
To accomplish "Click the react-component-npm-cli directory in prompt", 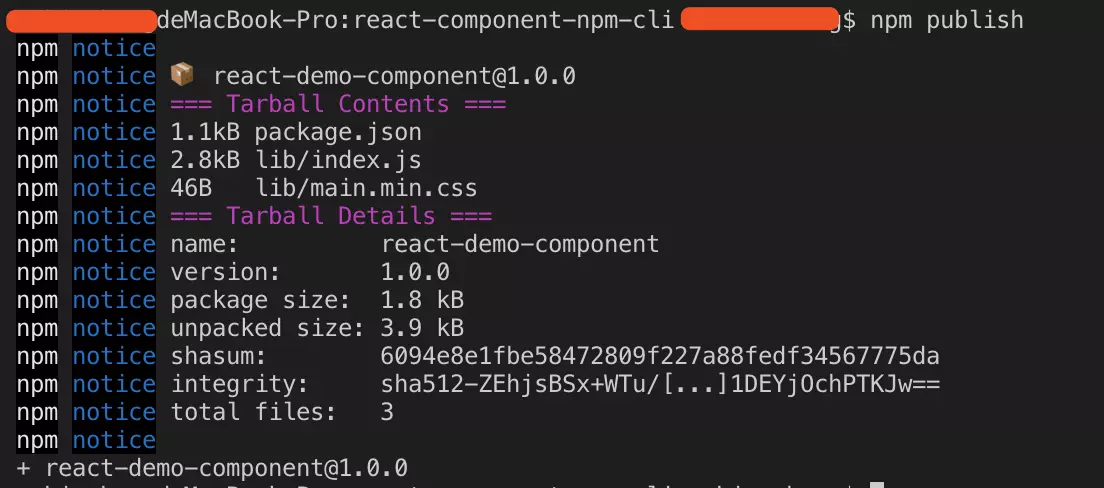I will [513, 20].
